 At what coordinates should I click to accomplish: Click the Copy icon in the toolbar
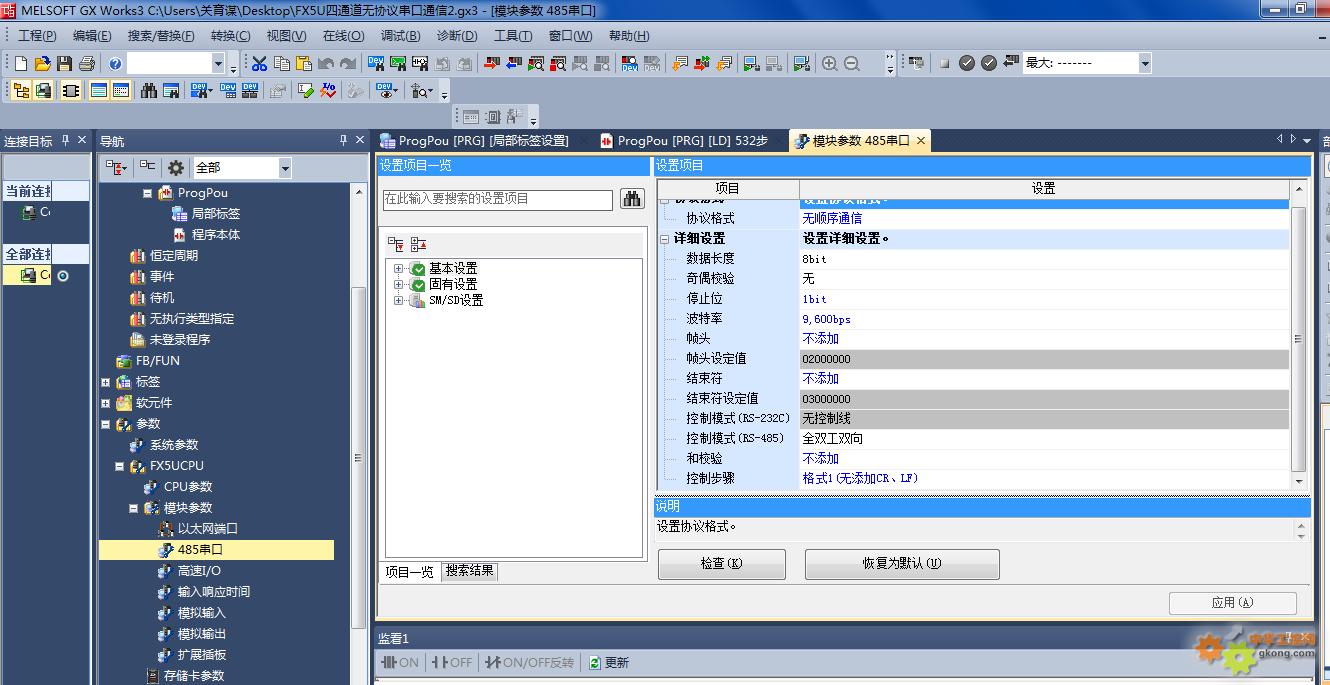coord(281,63)
